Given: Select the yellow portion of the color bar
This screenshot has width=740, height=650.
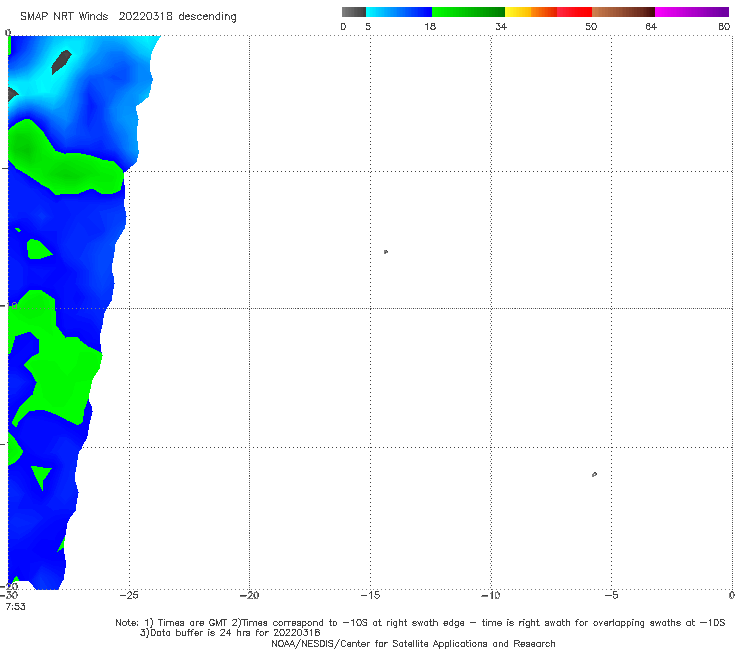Looking at the screenshot, I should [518, 12].
